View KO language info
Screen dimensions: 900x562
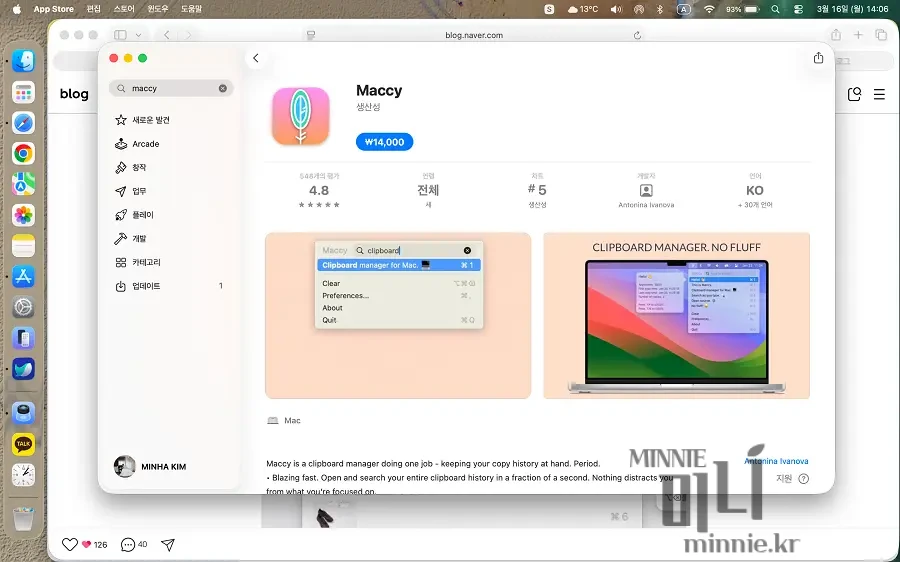pyautogui.click(x=755, y=191)
